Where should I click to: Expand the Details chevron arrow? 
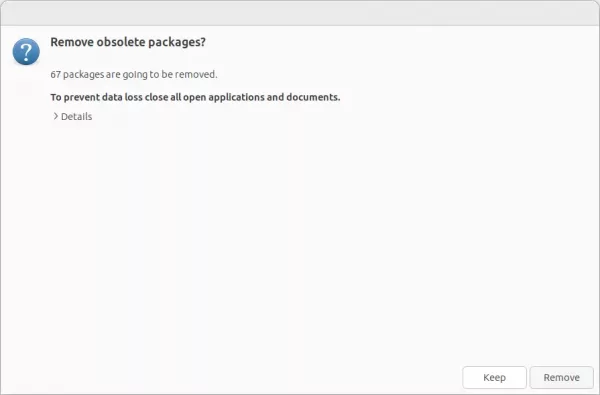coord(56,116)
